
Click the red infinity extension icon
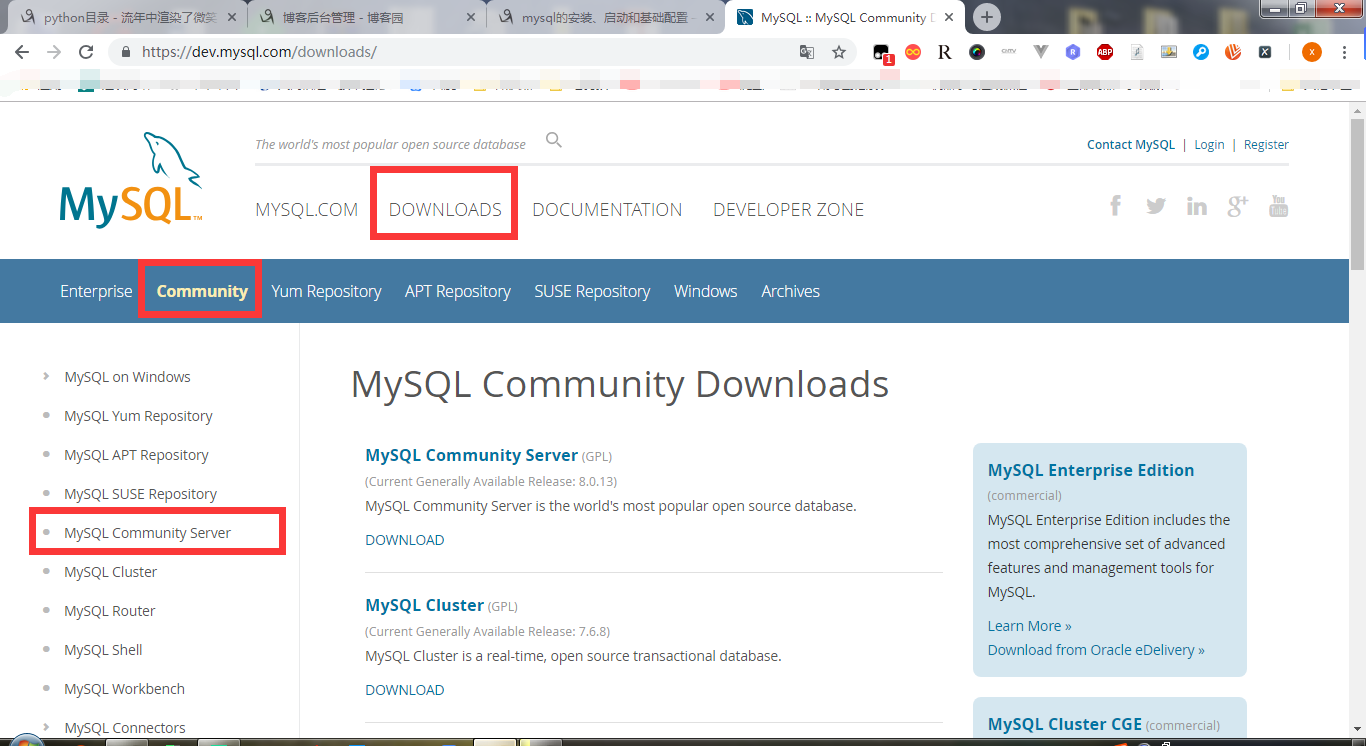[x=913, y=52]
